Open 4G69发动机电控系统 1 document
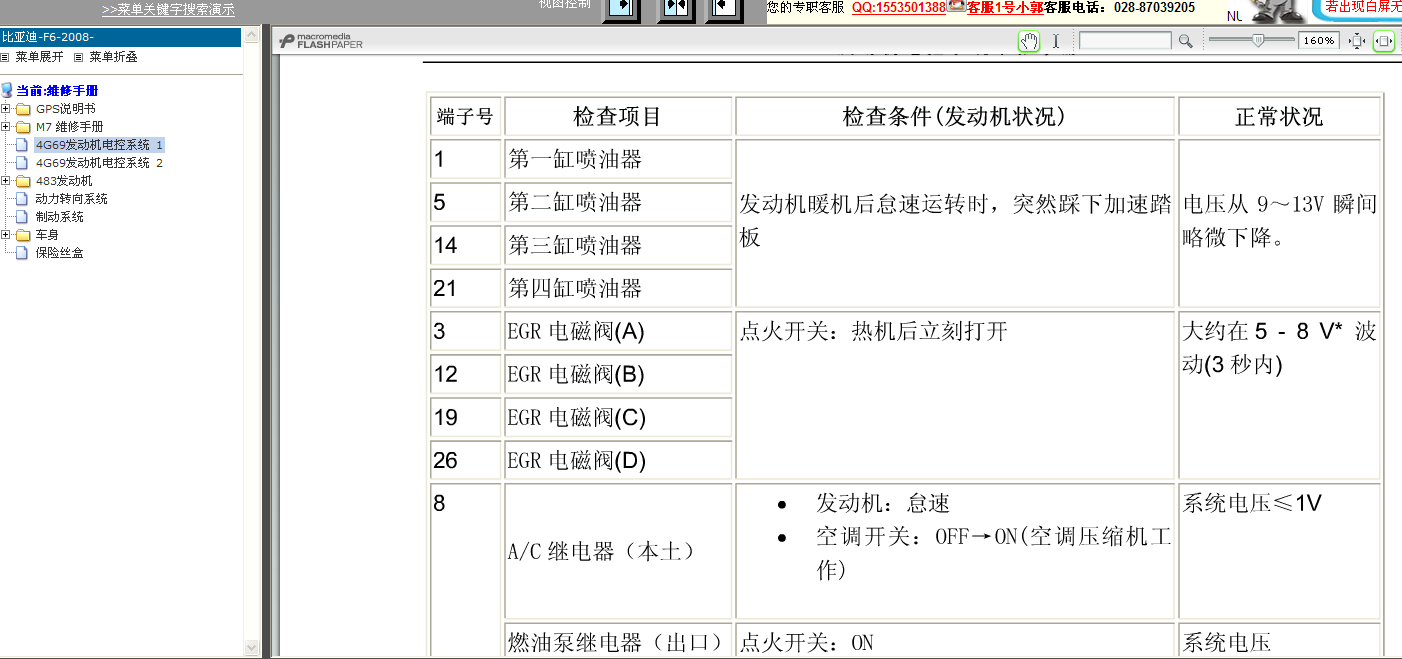 tap(99, 145)
